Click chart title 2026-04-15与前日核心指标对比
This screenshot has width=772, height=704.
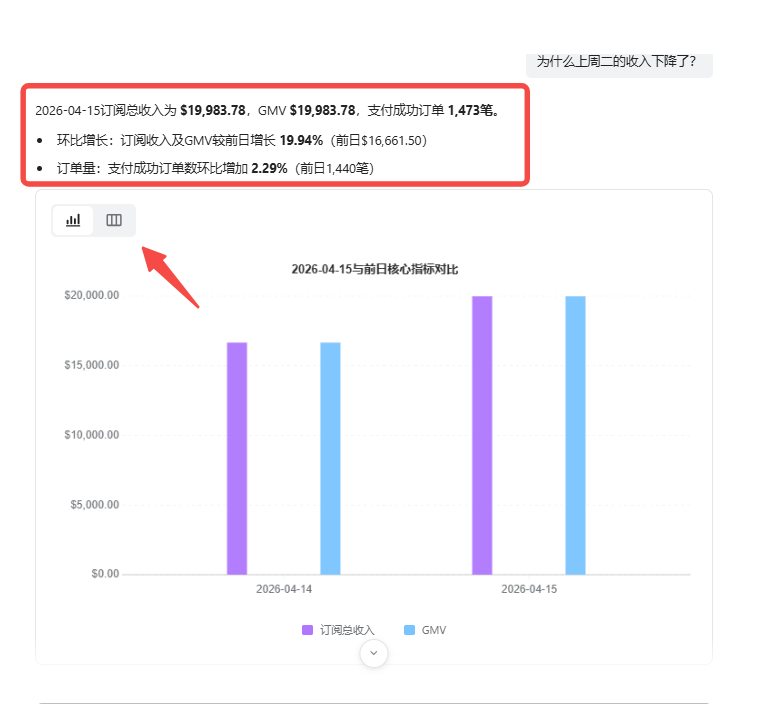tap(374, 269)
